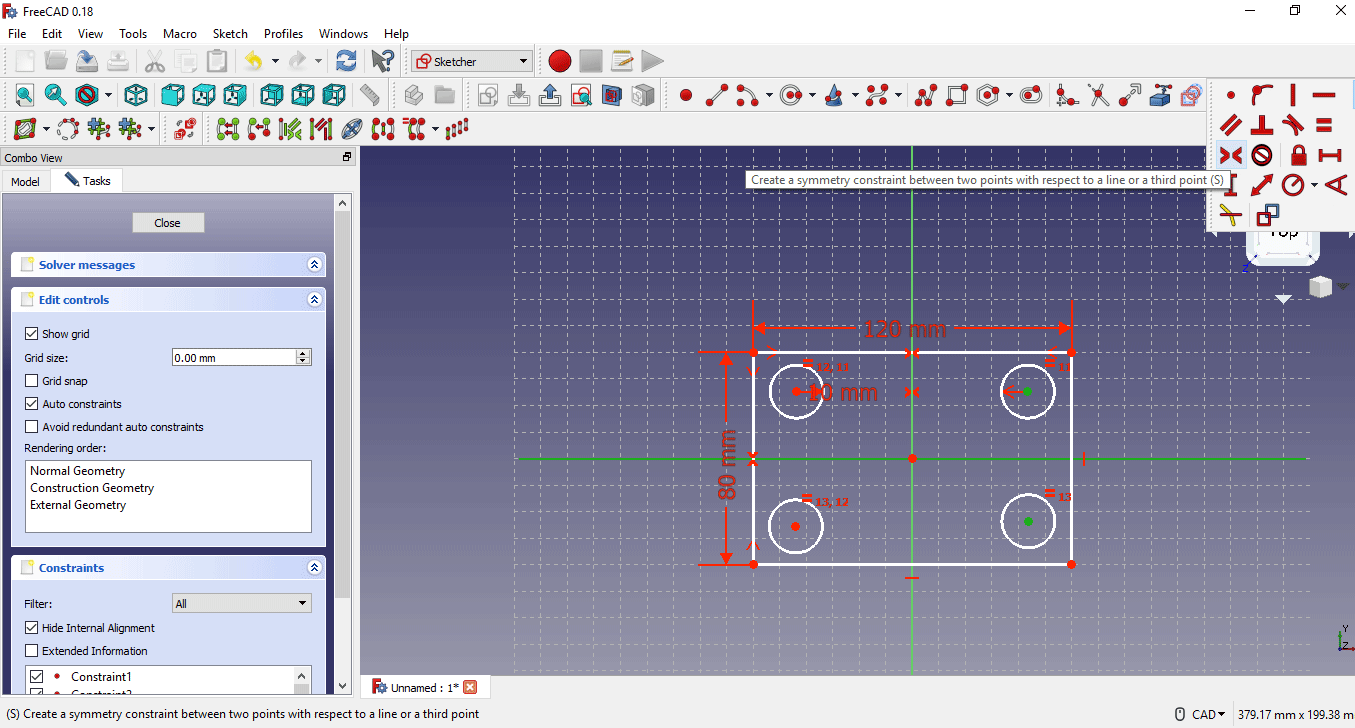Click the refresh recompute icon
This screenshot has height=728, width=1355.
[346, 61]
